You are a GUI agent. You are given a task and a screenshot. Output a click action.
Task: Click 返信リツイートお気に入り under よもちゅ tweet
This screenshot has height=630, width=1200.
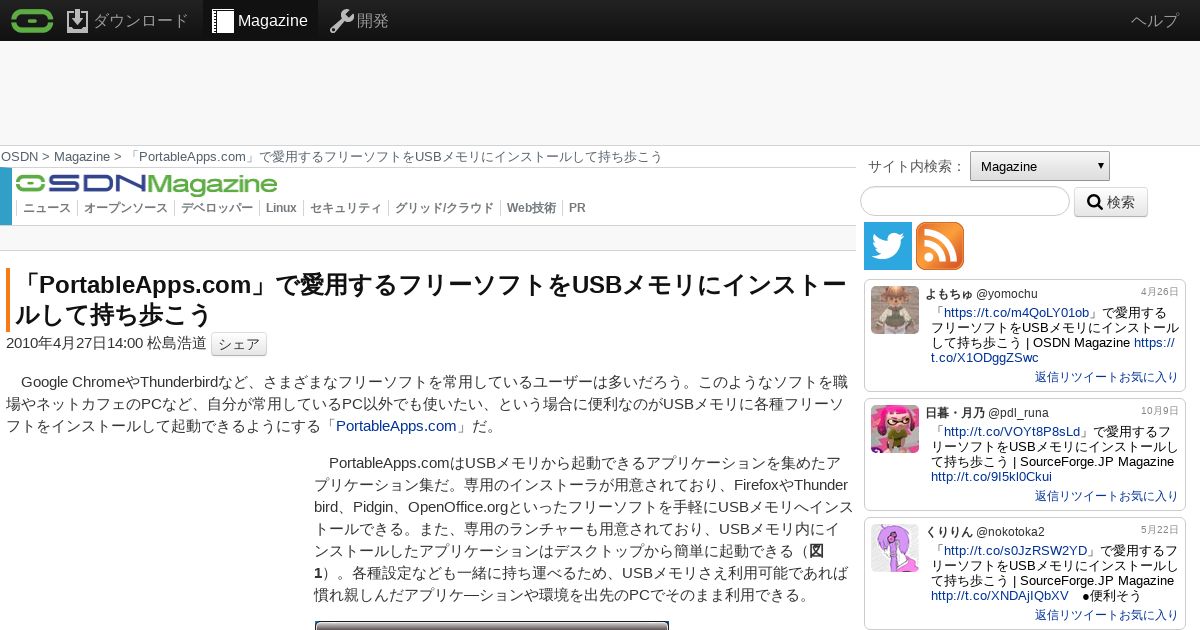[1107, 377]
